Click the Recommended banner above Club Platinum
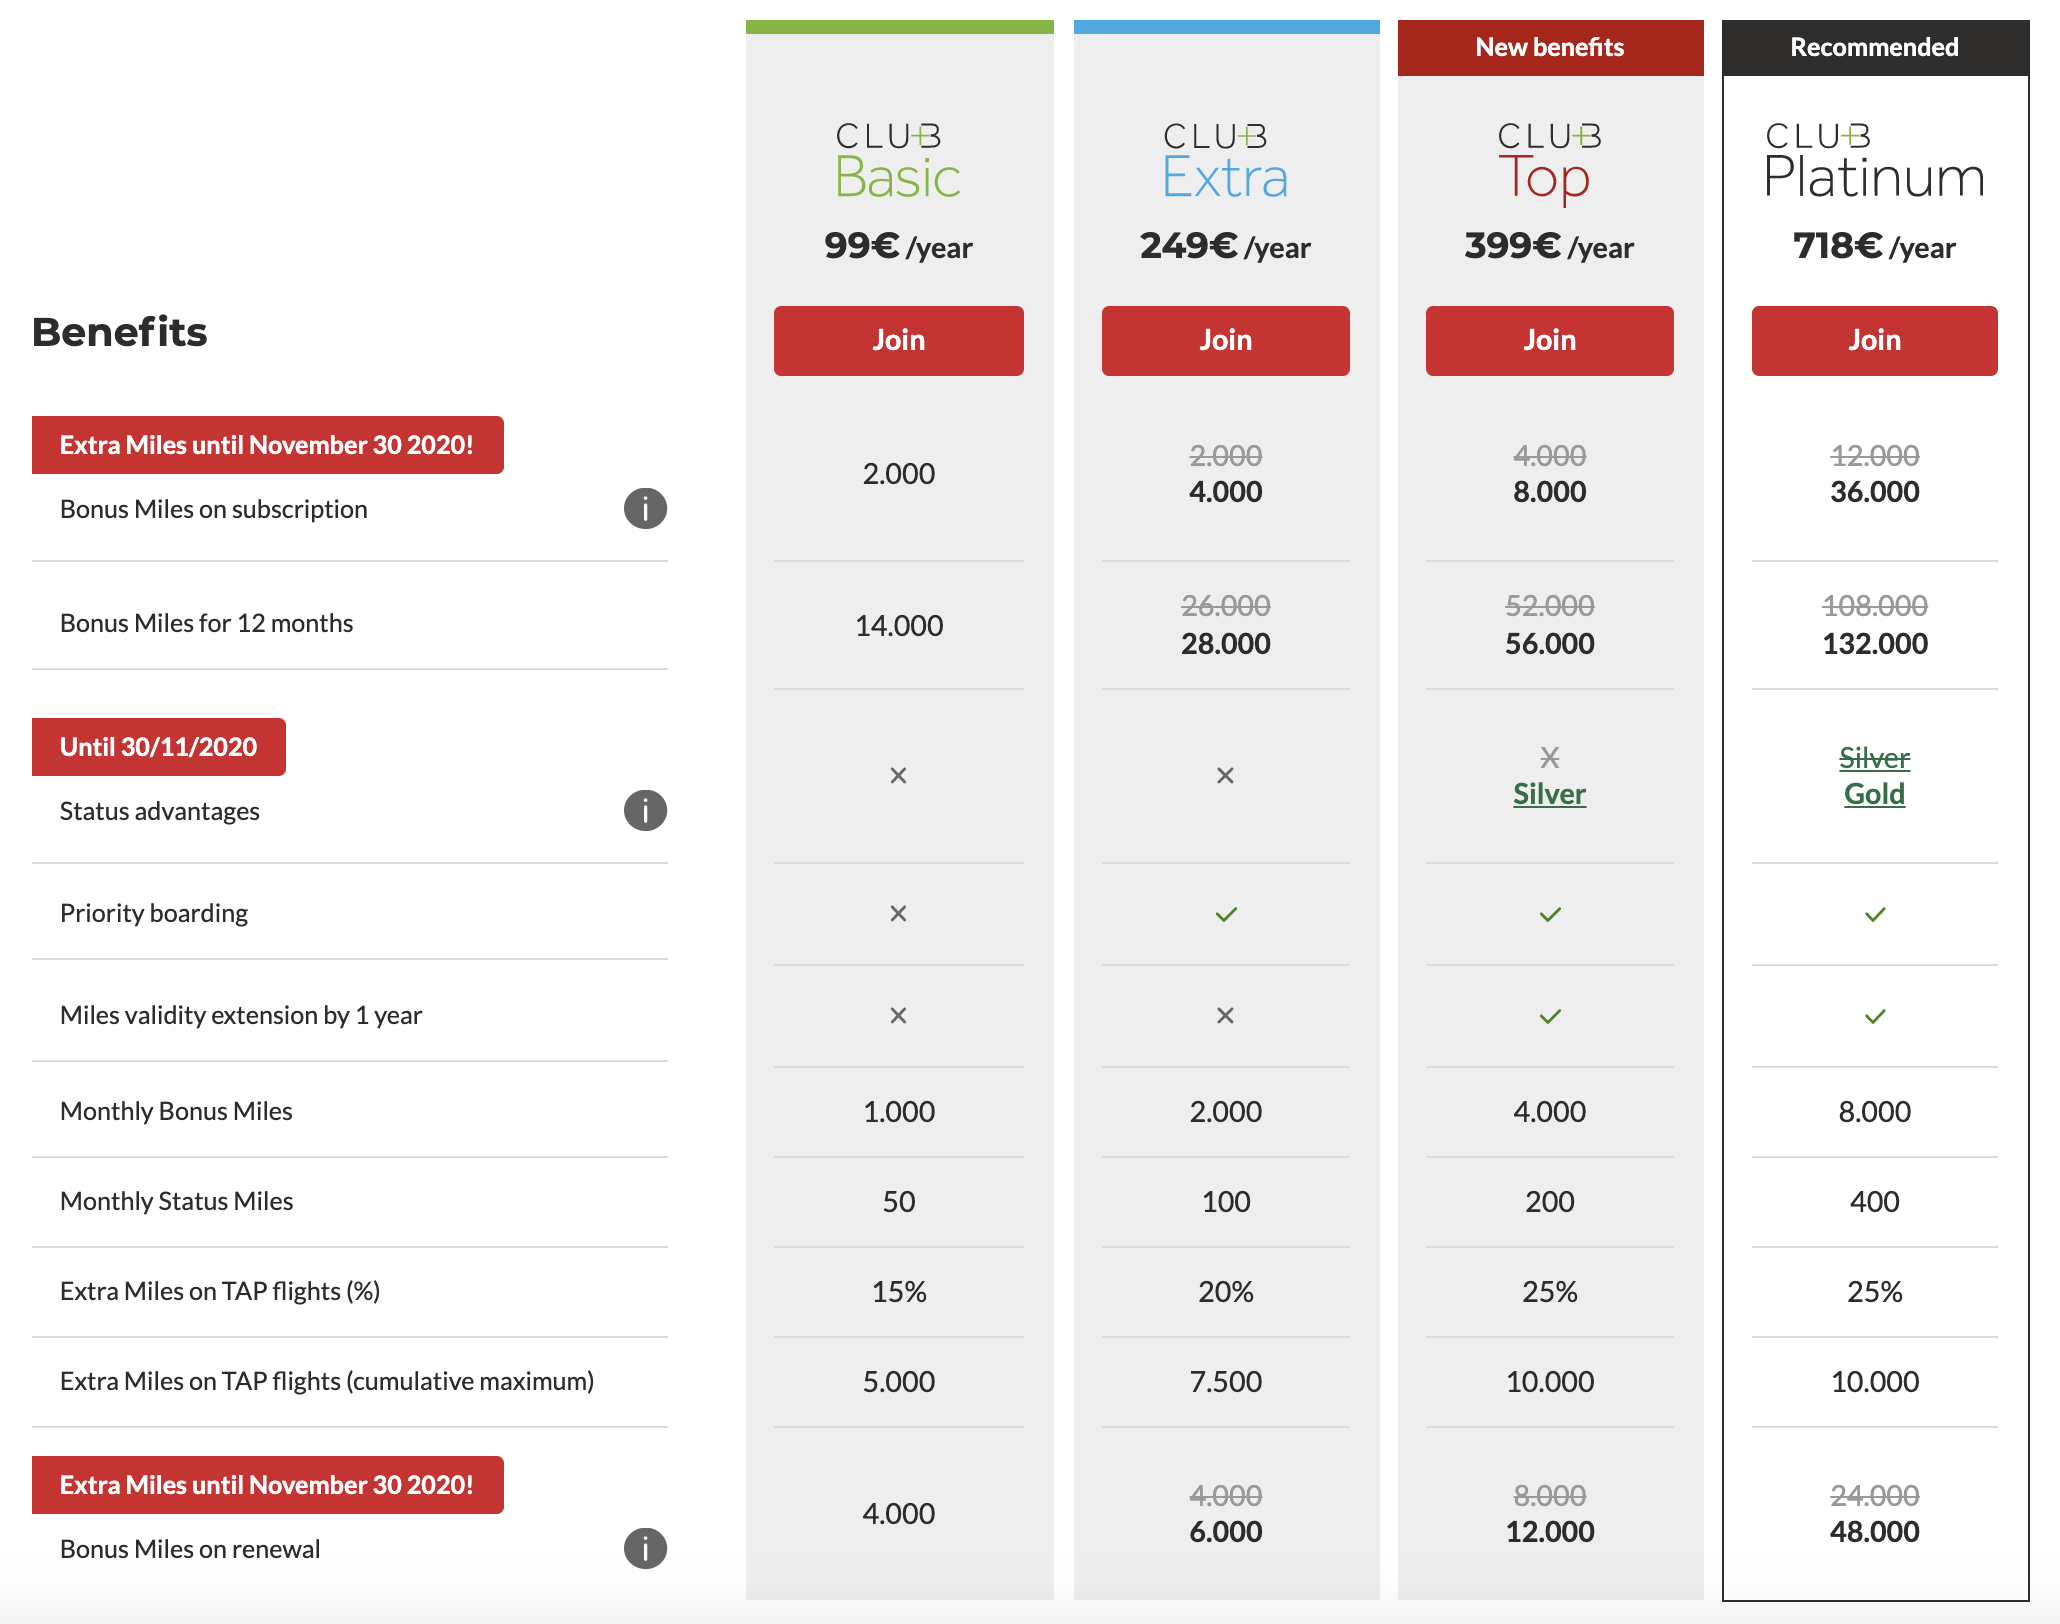2060x1624 pixels. (1874, 47)
